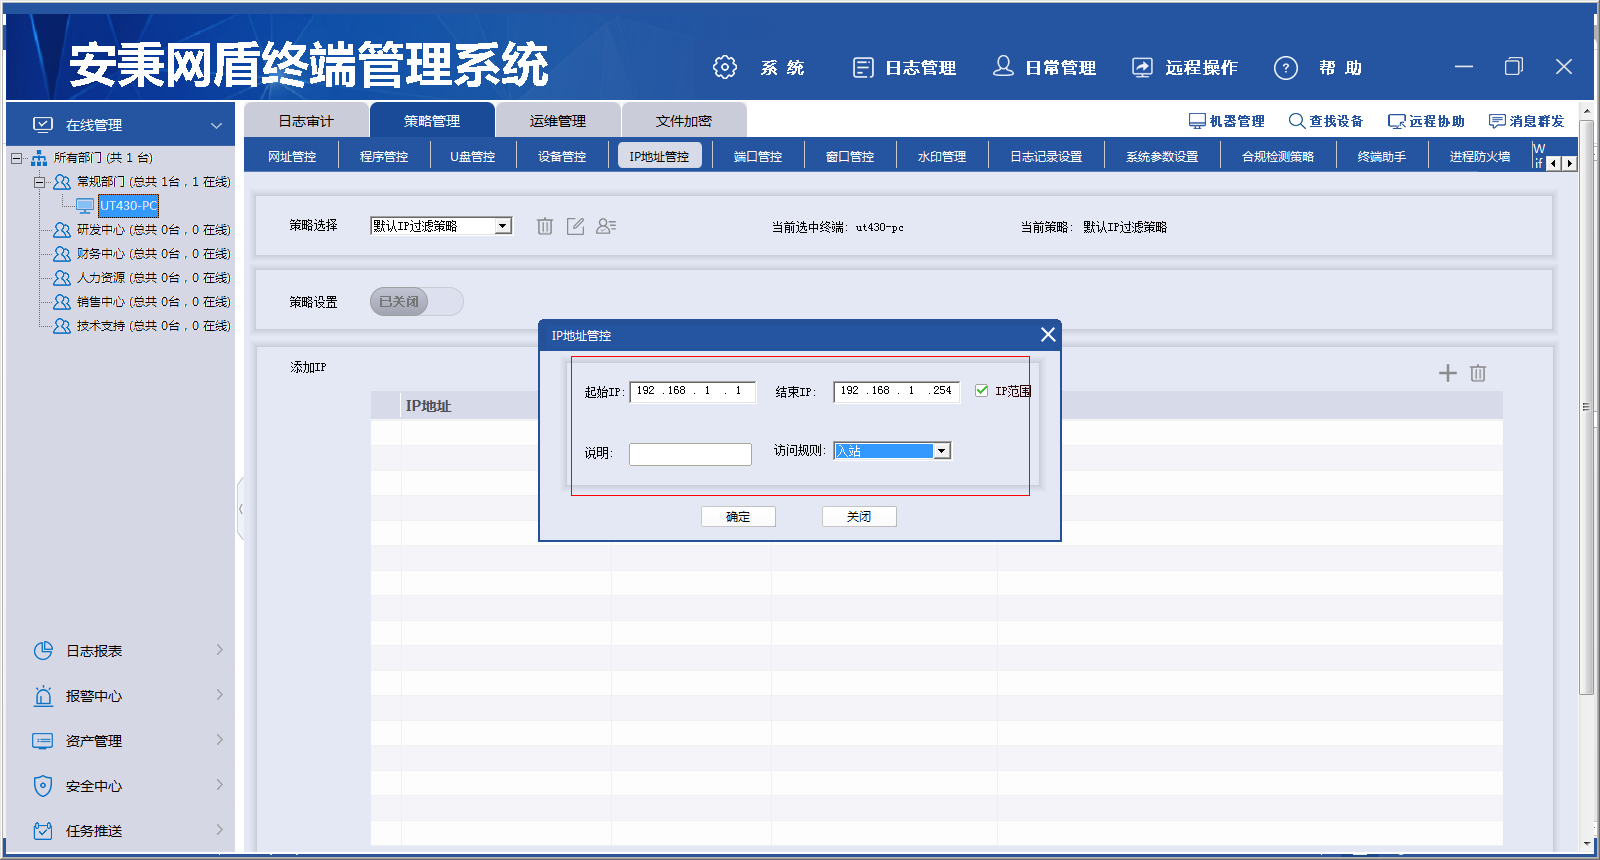Open the remote operation icon

pos(1142,67)
